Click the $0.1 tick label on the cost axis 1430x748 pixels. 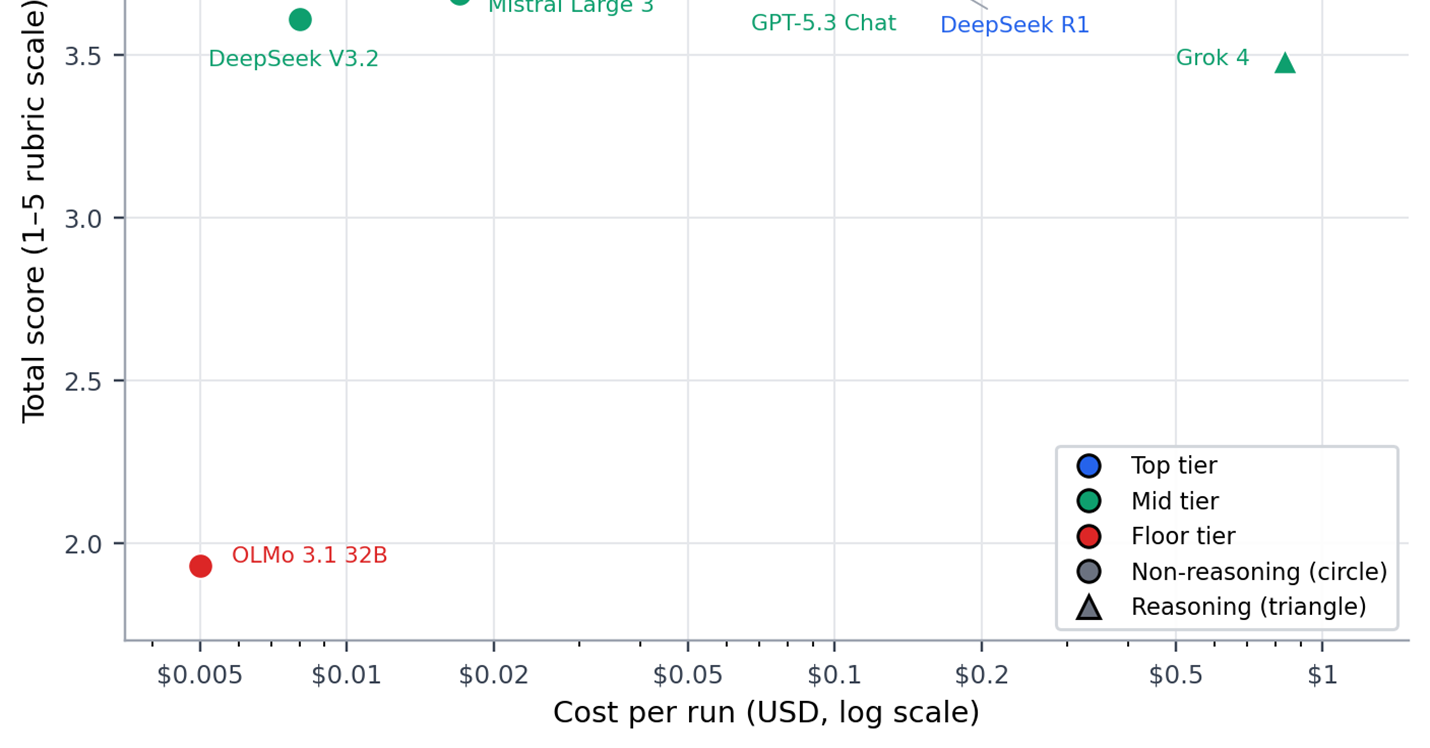[x=835, y=675]
